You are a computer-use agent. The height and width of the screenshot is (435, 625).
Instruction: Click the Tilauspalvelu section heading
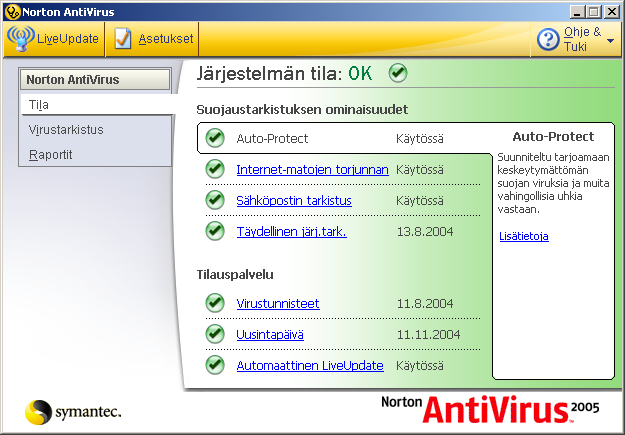(x=235, y=275)
